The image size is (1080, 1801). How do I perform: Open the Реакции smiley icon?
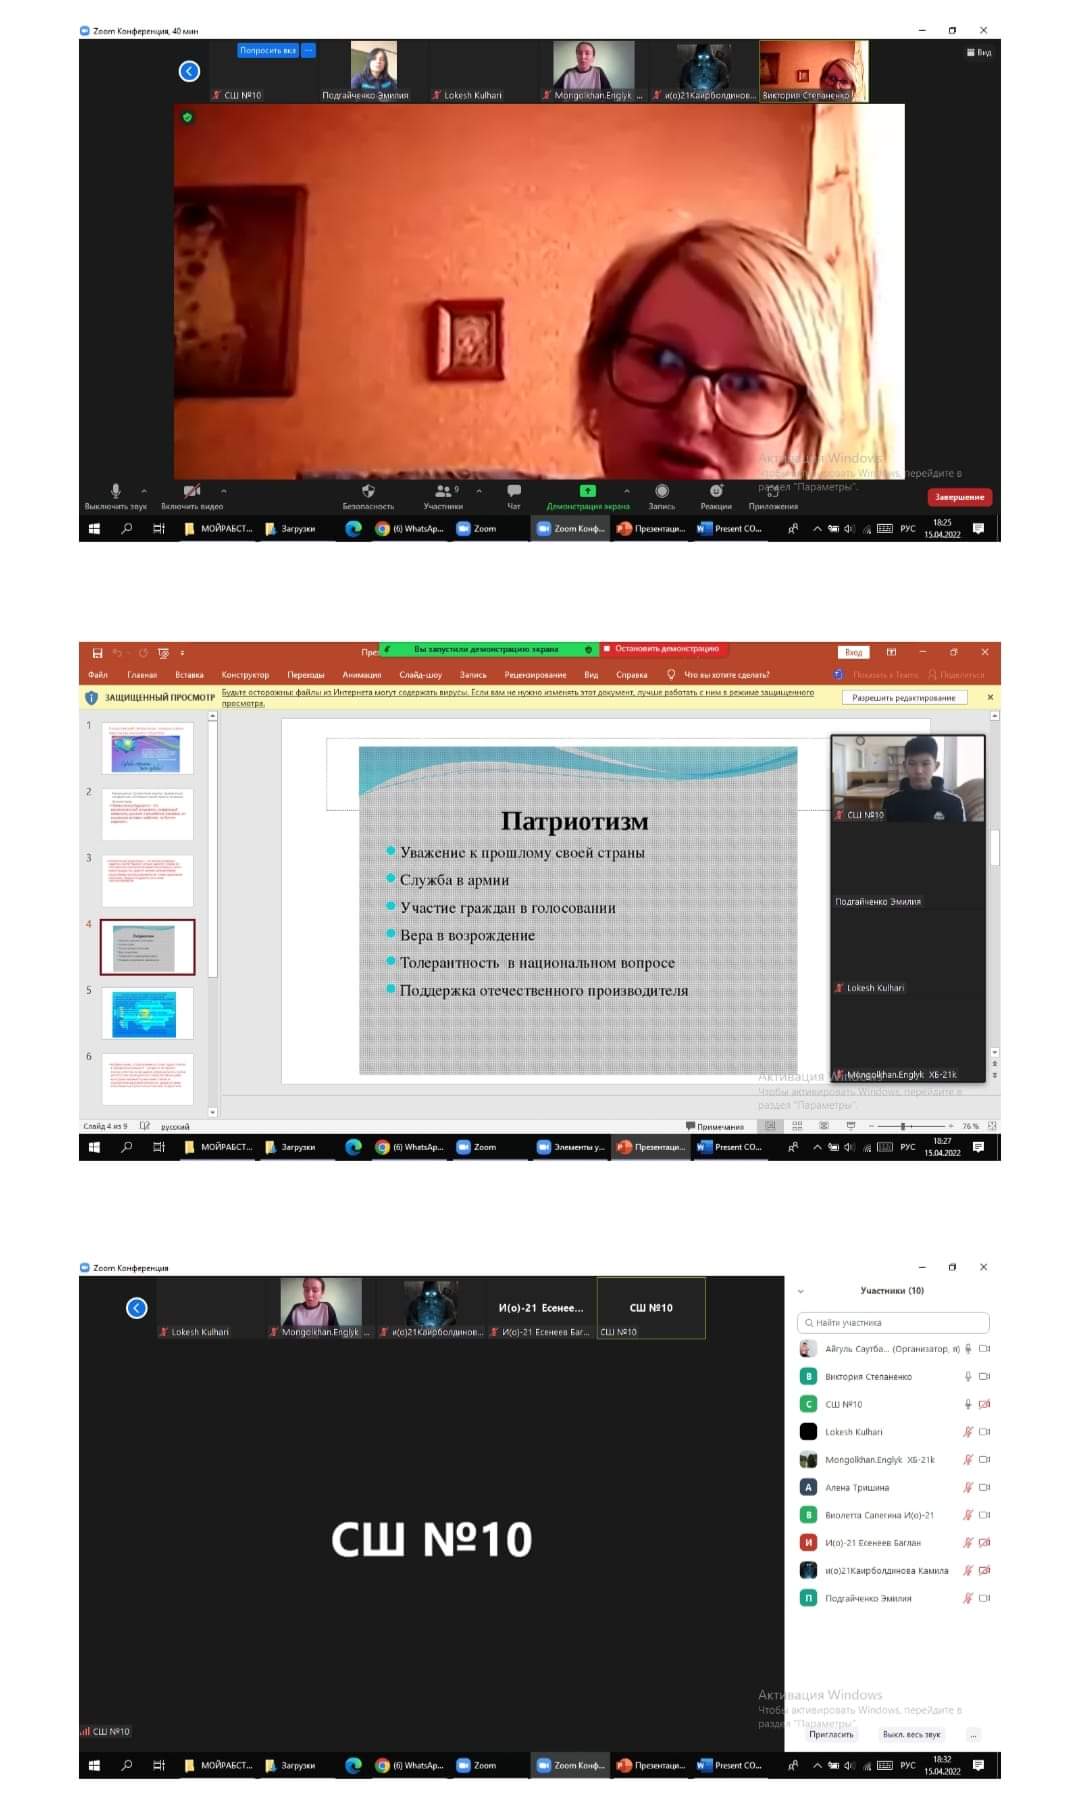point(716,490)
